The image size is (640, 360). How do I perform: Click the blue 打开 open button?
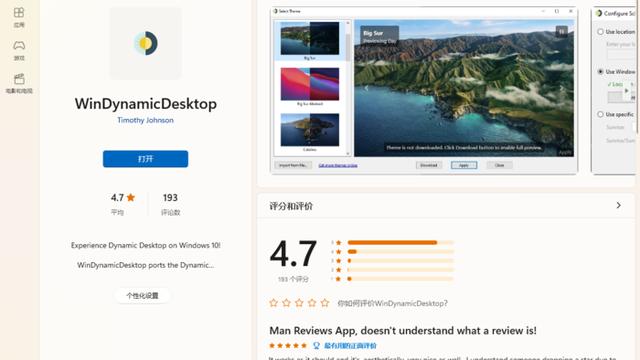click(x=145, y=159)
